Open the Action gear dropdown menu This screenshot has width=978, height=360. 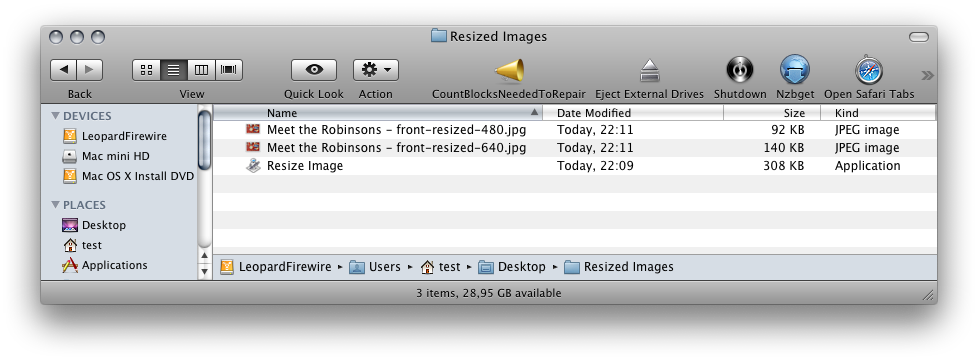click(x=375, y=70)
